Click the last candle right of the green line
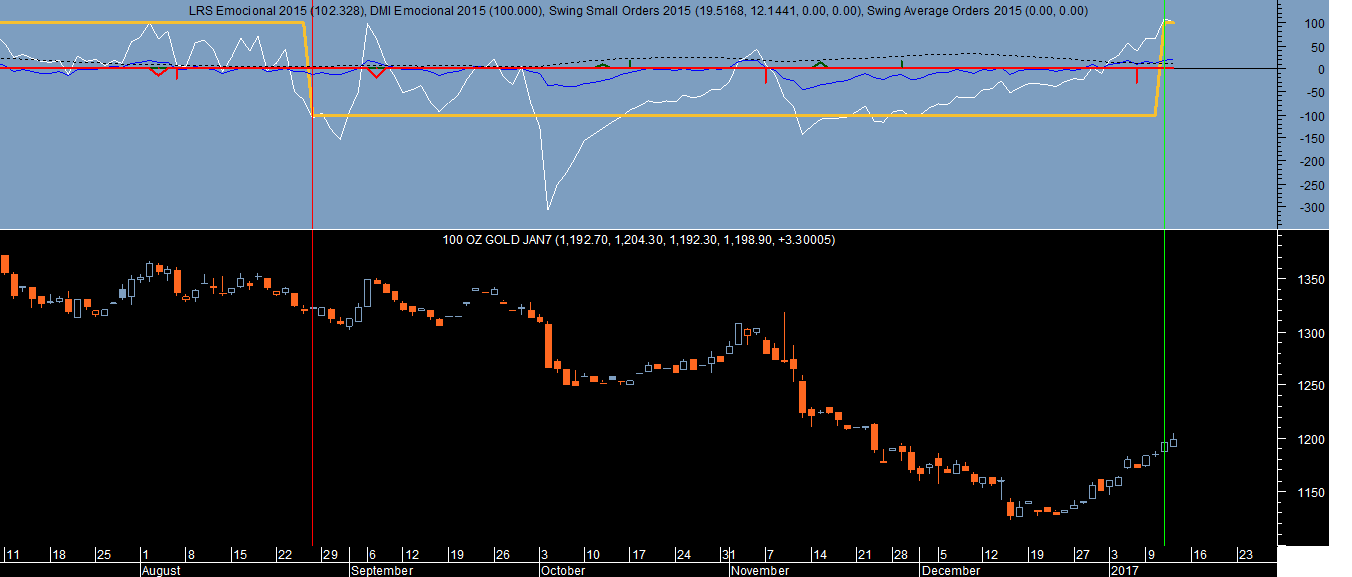This screenshot has height=577, width=1352. (x=1174, y=441)
